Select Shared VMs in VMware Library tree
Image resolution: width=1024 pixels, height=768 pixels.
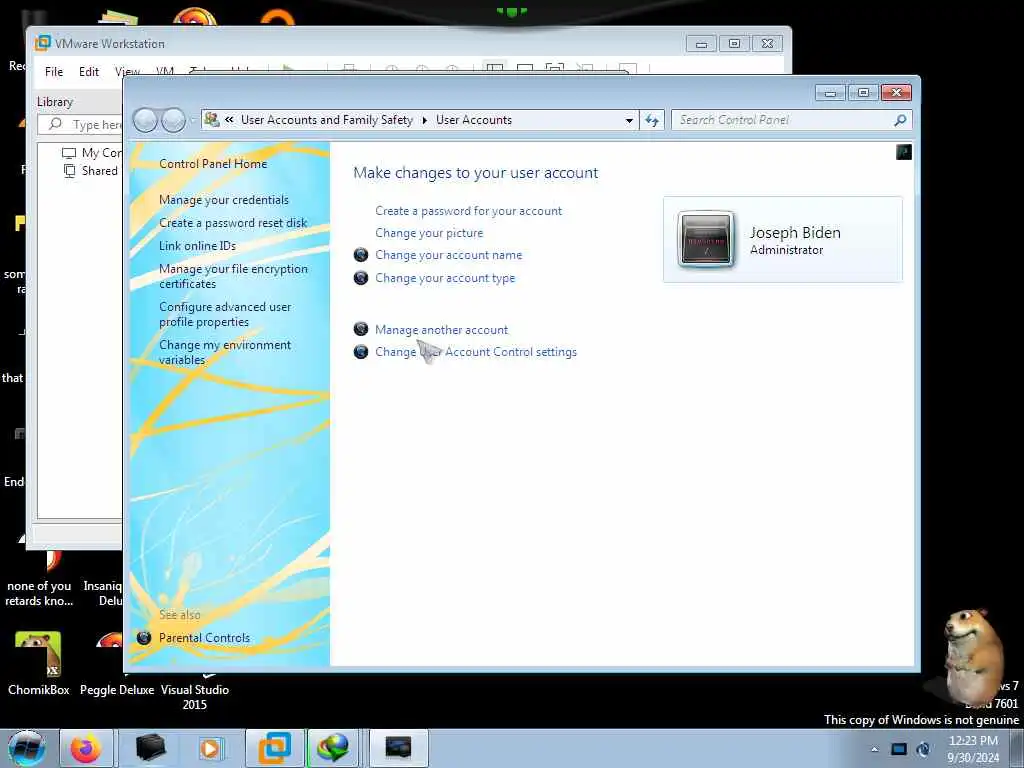click(x=91, y=171)
